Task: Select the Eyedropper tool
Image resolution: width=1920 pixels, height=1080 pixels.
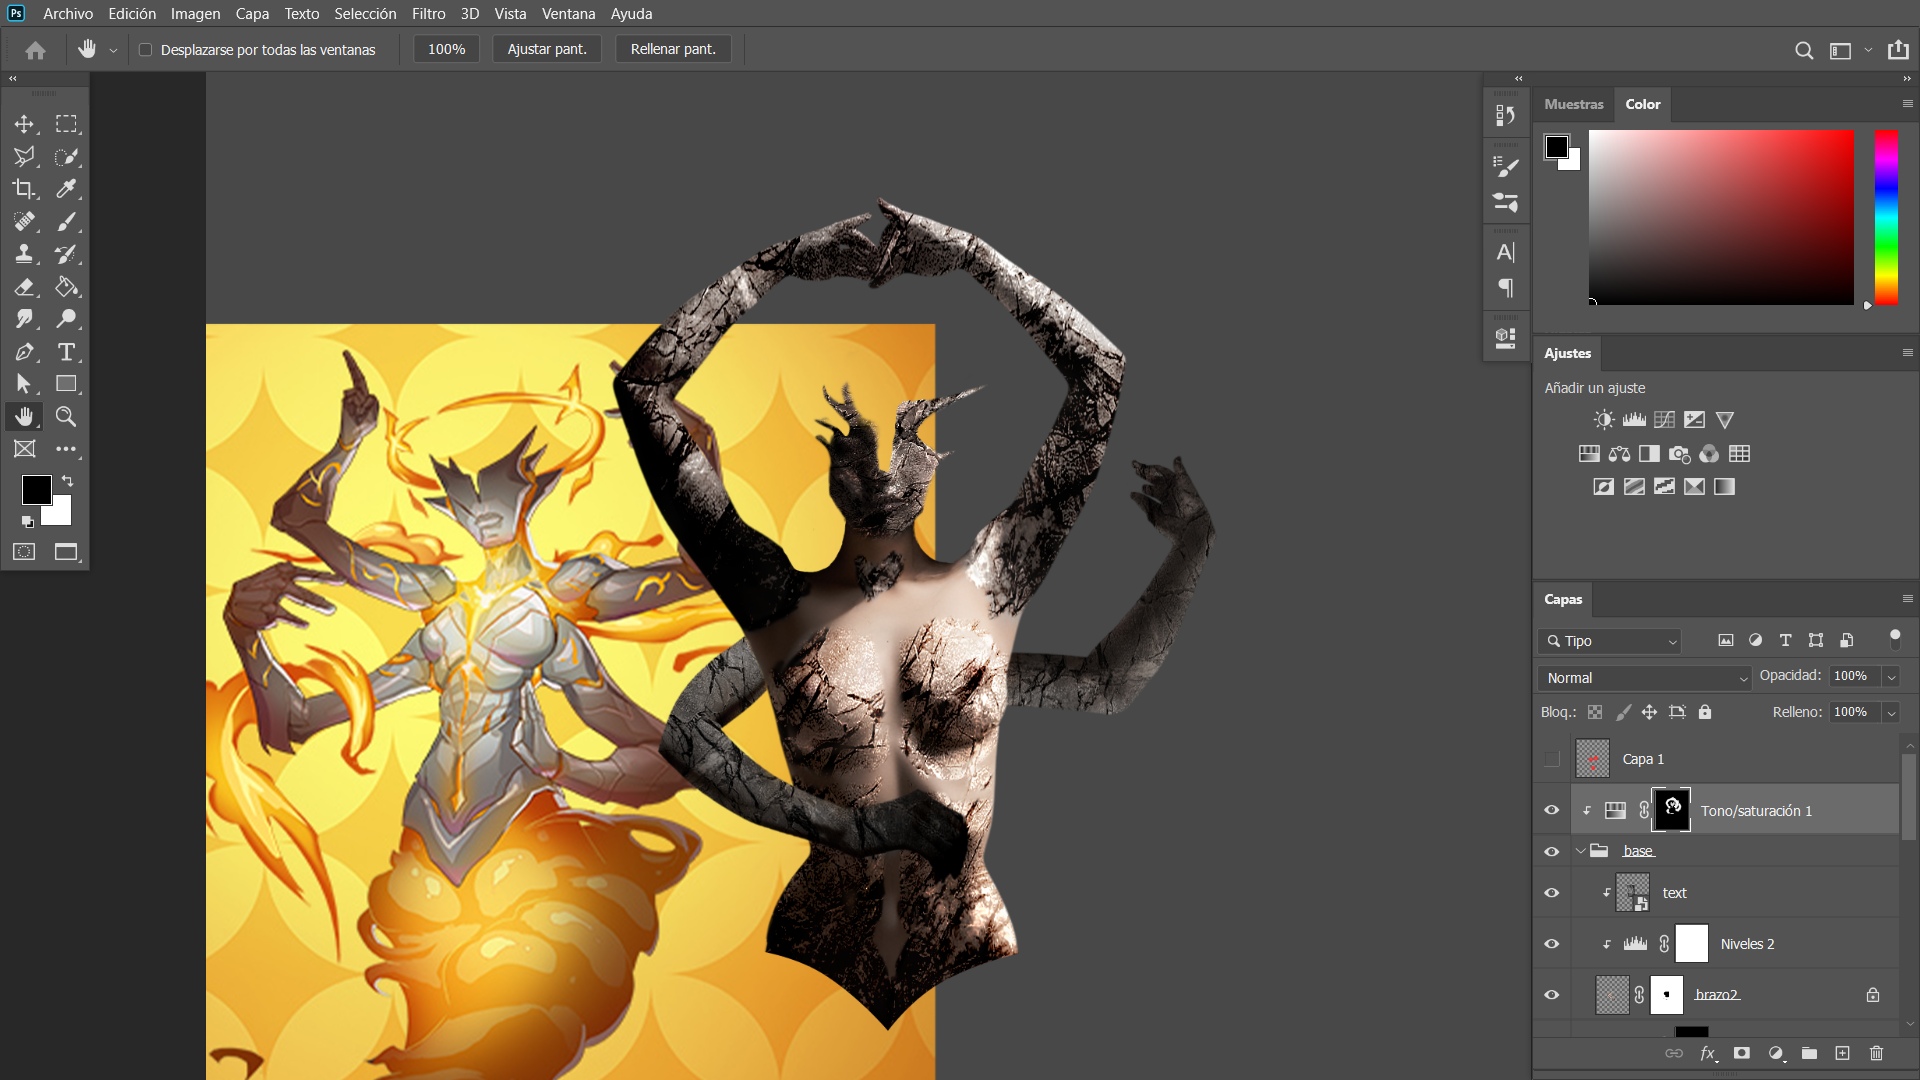Action: (x=66, y=189)
